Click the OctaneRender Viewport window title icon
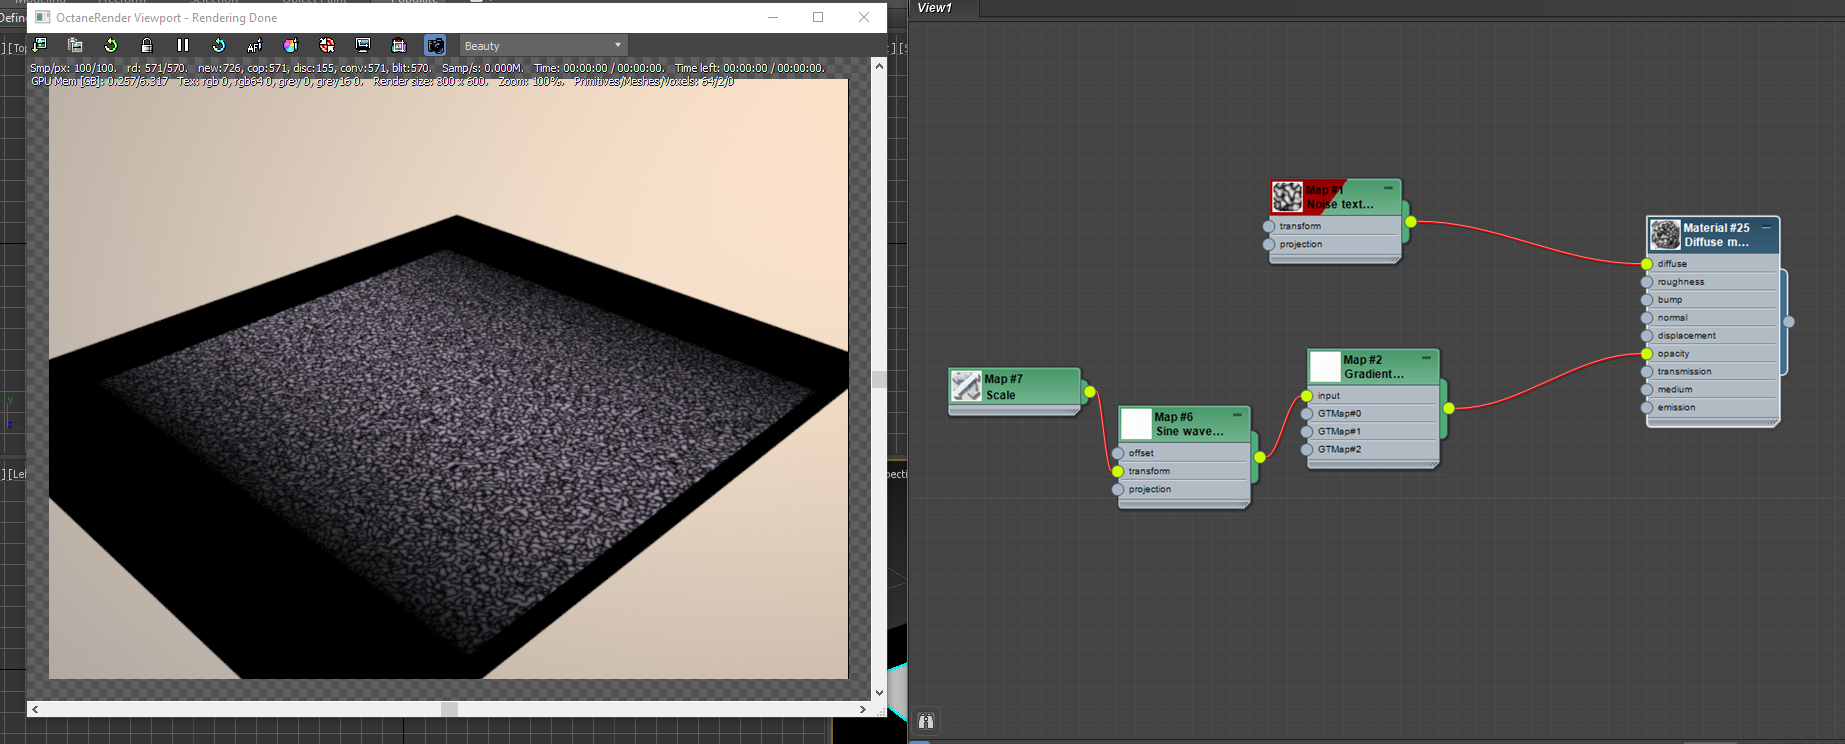 point(42,17)
